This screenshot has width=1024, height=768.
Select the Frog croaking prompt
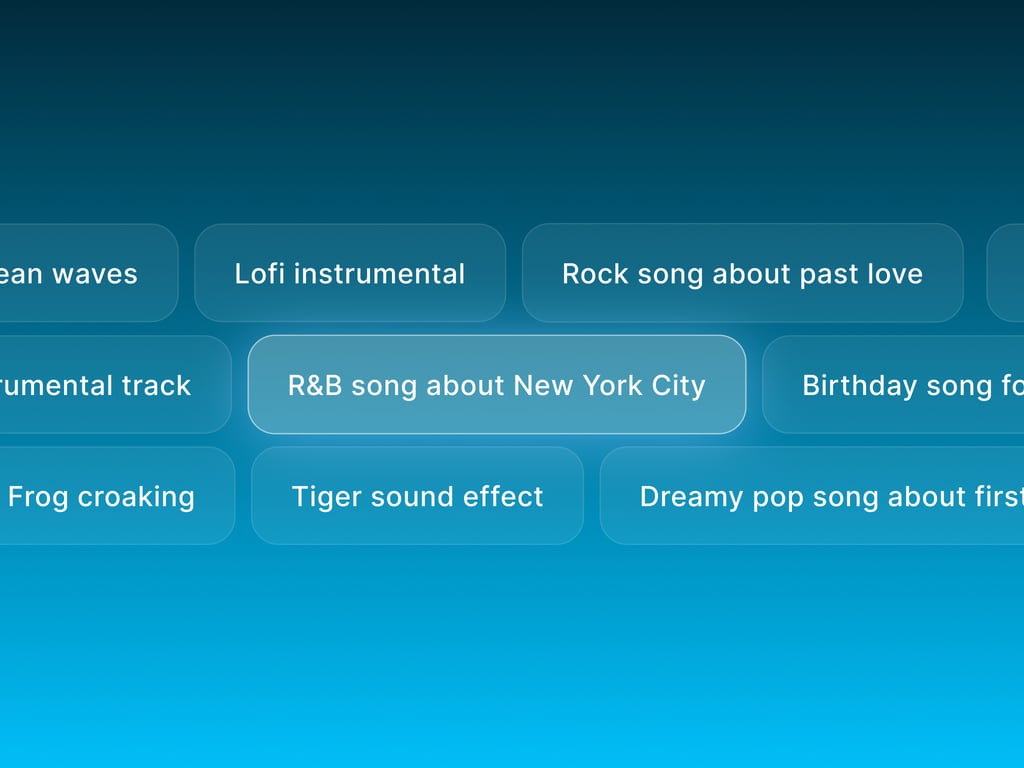click(116, 496)
